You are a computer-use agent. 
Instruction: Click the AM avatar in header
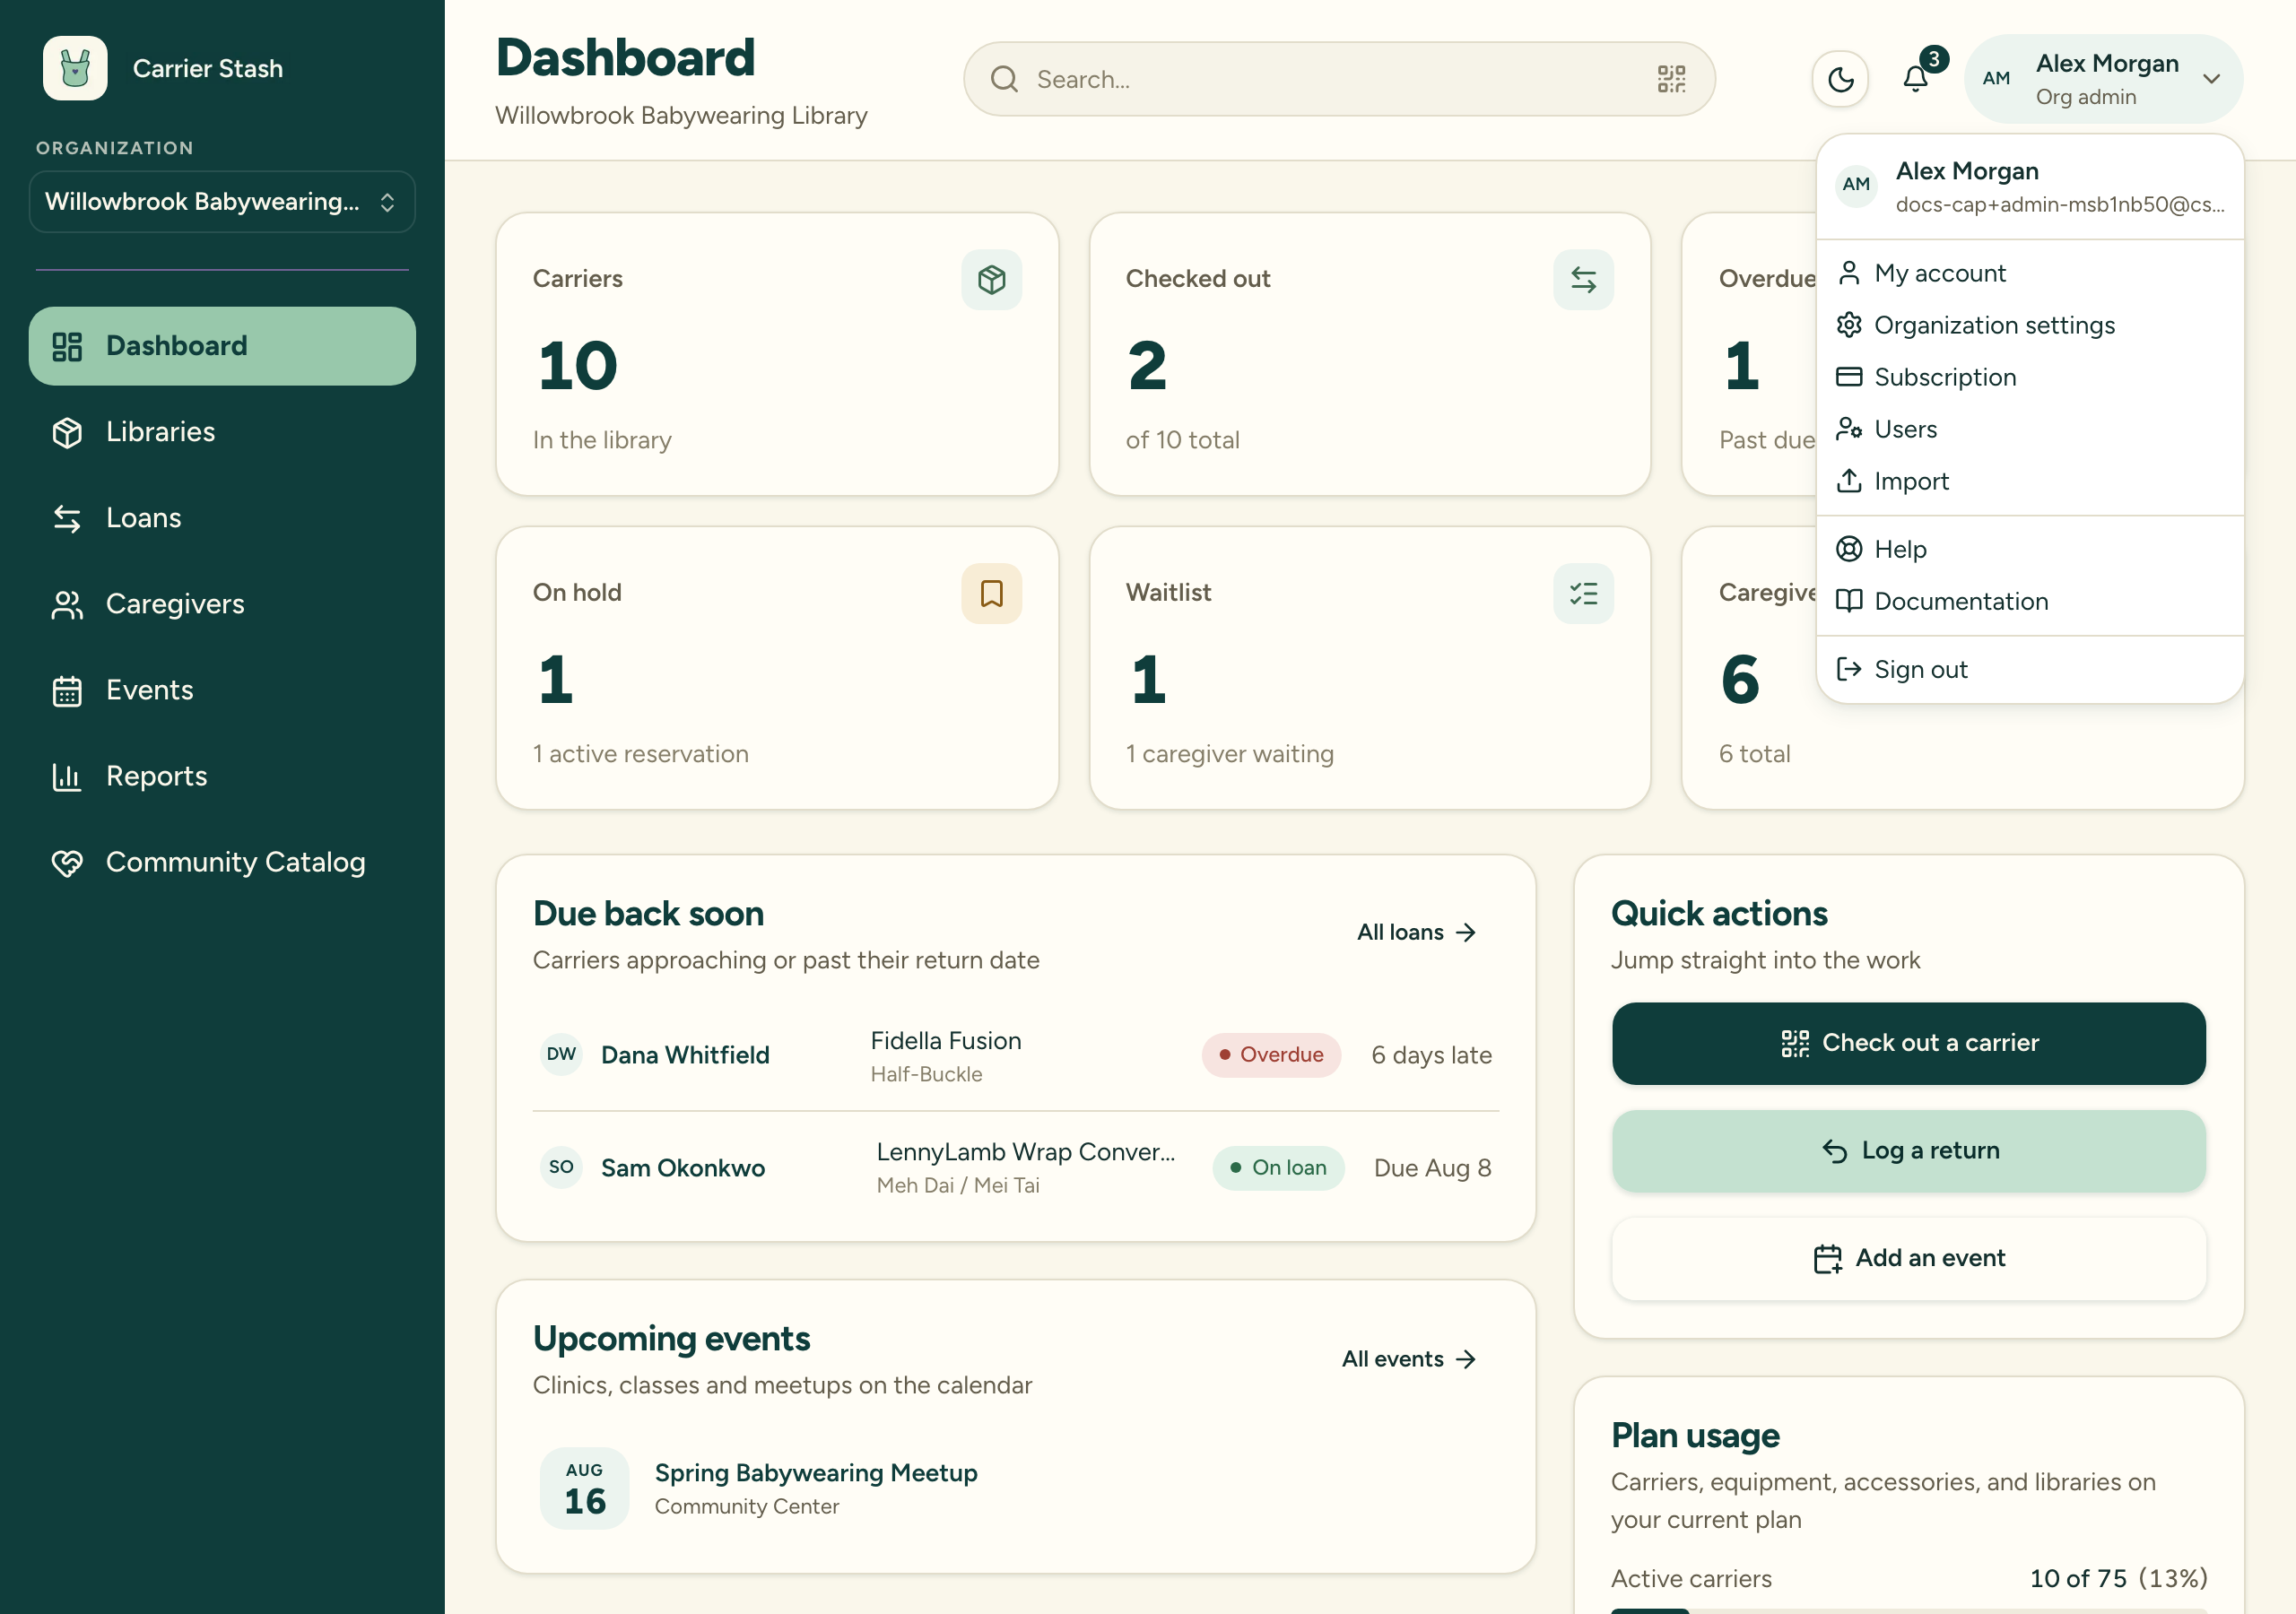[1996, 79]
